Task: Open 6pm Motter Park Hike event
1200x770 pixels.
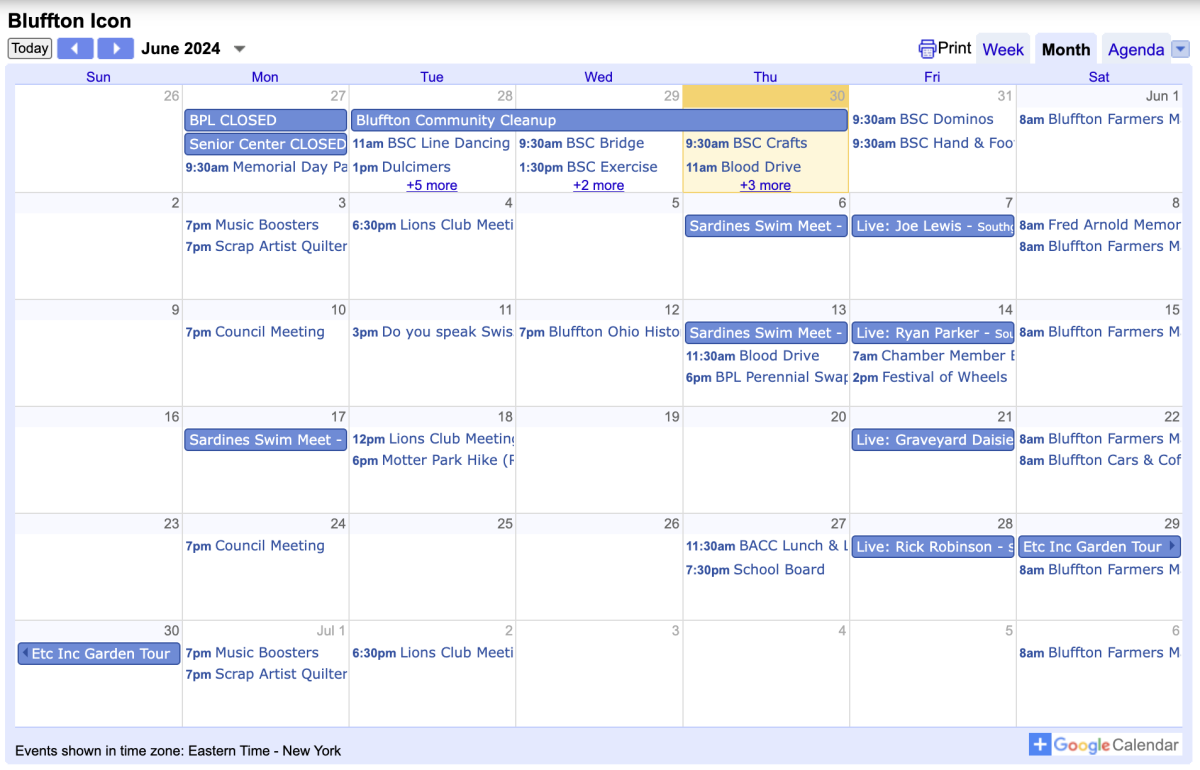Action: (x=432, y=460)
